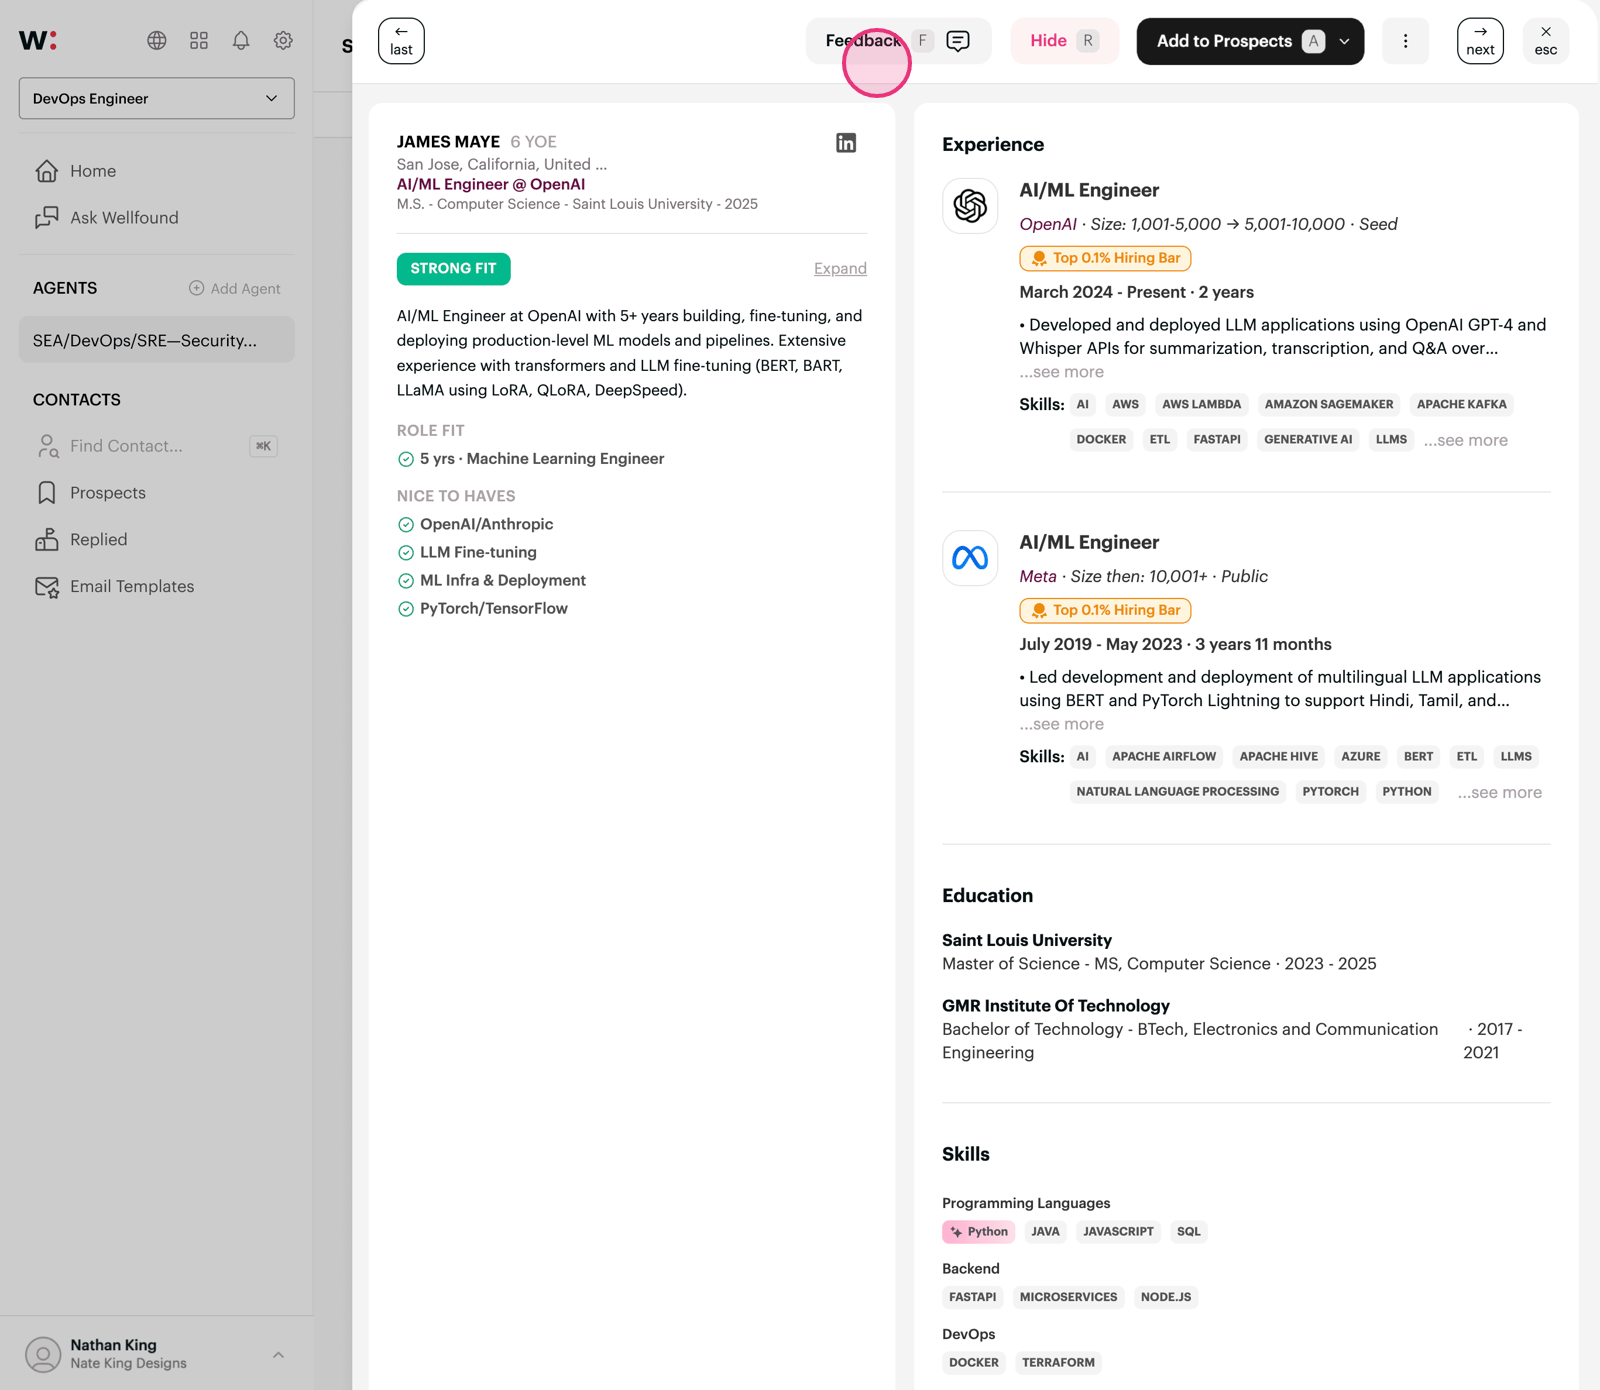Close panel with esc button

(x=1546, y=41)
